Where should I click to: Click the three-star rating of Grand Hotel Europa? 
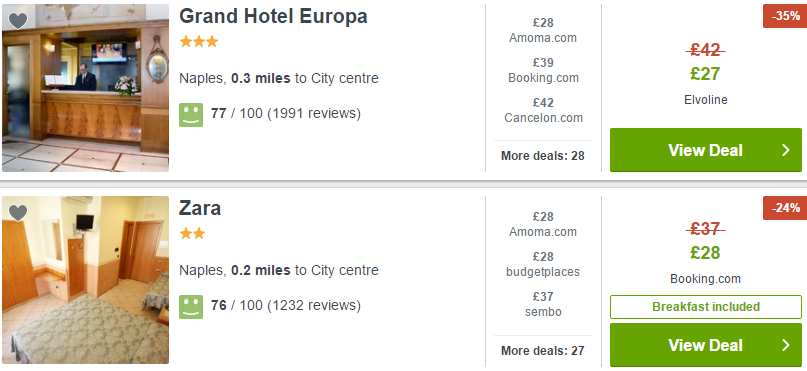click(199, 42)
